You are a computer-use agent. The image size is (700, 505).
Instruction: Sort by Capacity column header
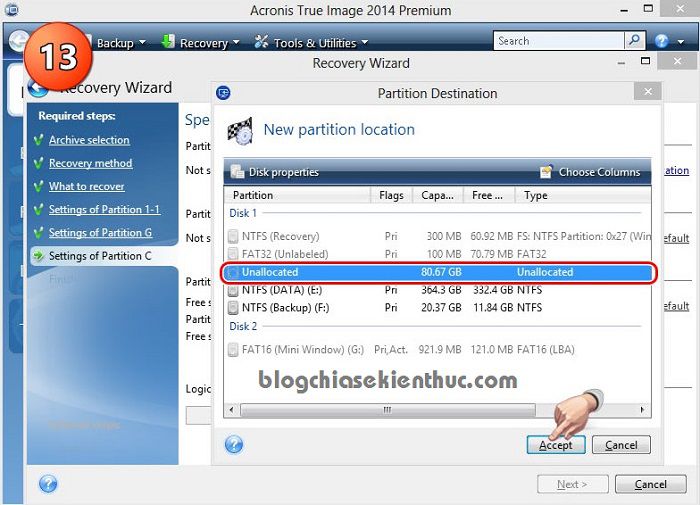pos(438,195)
